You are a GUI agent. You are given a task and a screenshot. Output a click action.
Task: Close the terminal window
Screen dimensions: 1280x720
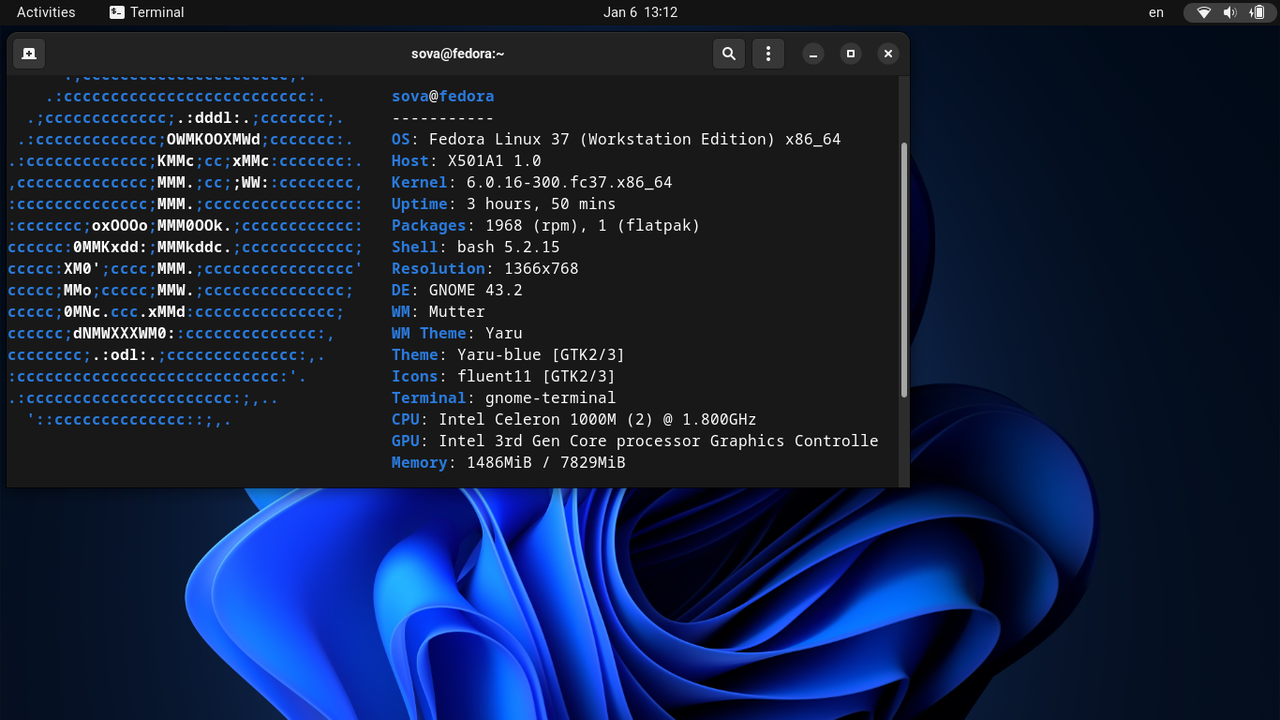[888, 54]
